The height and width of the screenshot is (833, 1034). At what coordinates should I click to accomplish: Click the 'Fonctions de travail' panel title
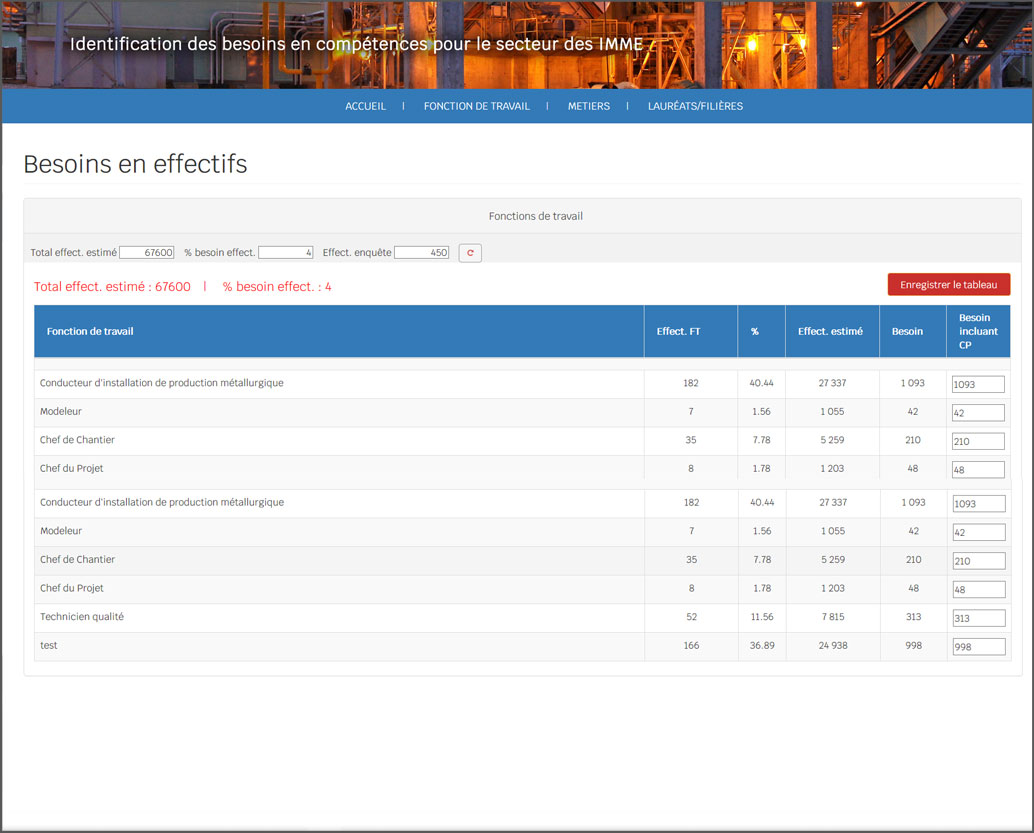click(535, 216)
